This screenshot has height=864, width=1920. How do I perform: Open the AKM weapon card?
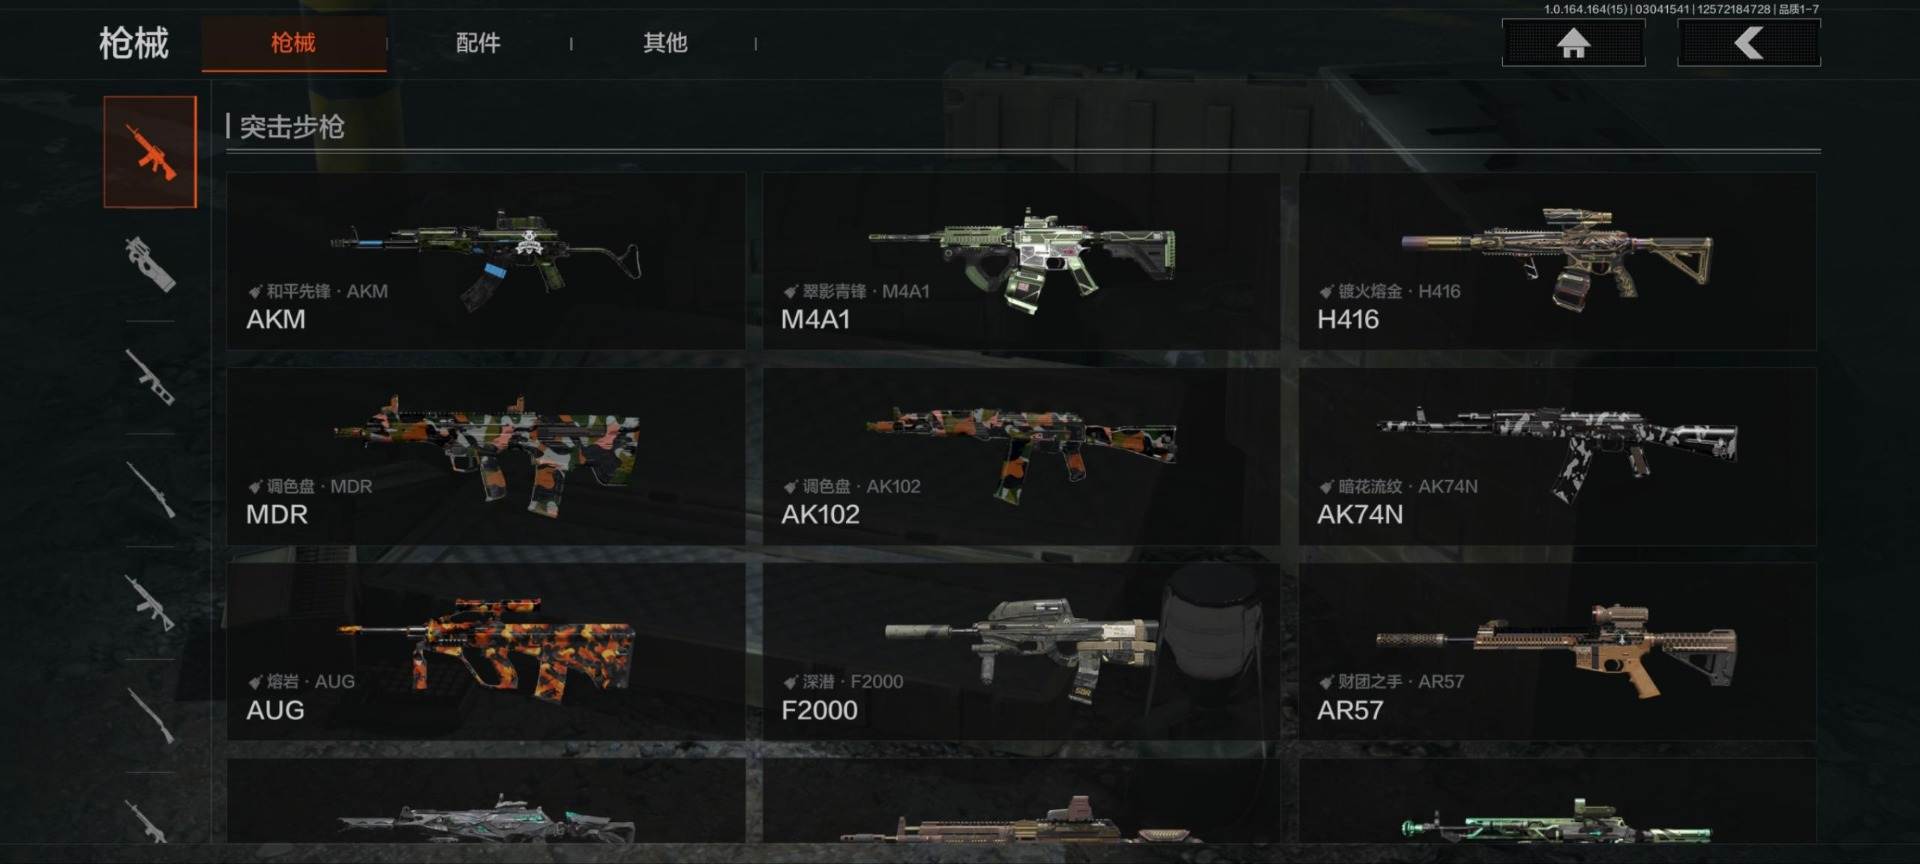click(486, 261)
